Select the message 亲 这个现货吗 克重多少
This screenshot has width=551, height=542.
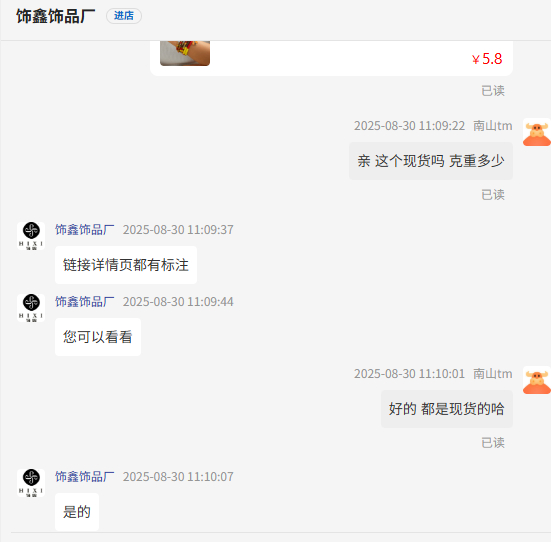tap(431, 161)
